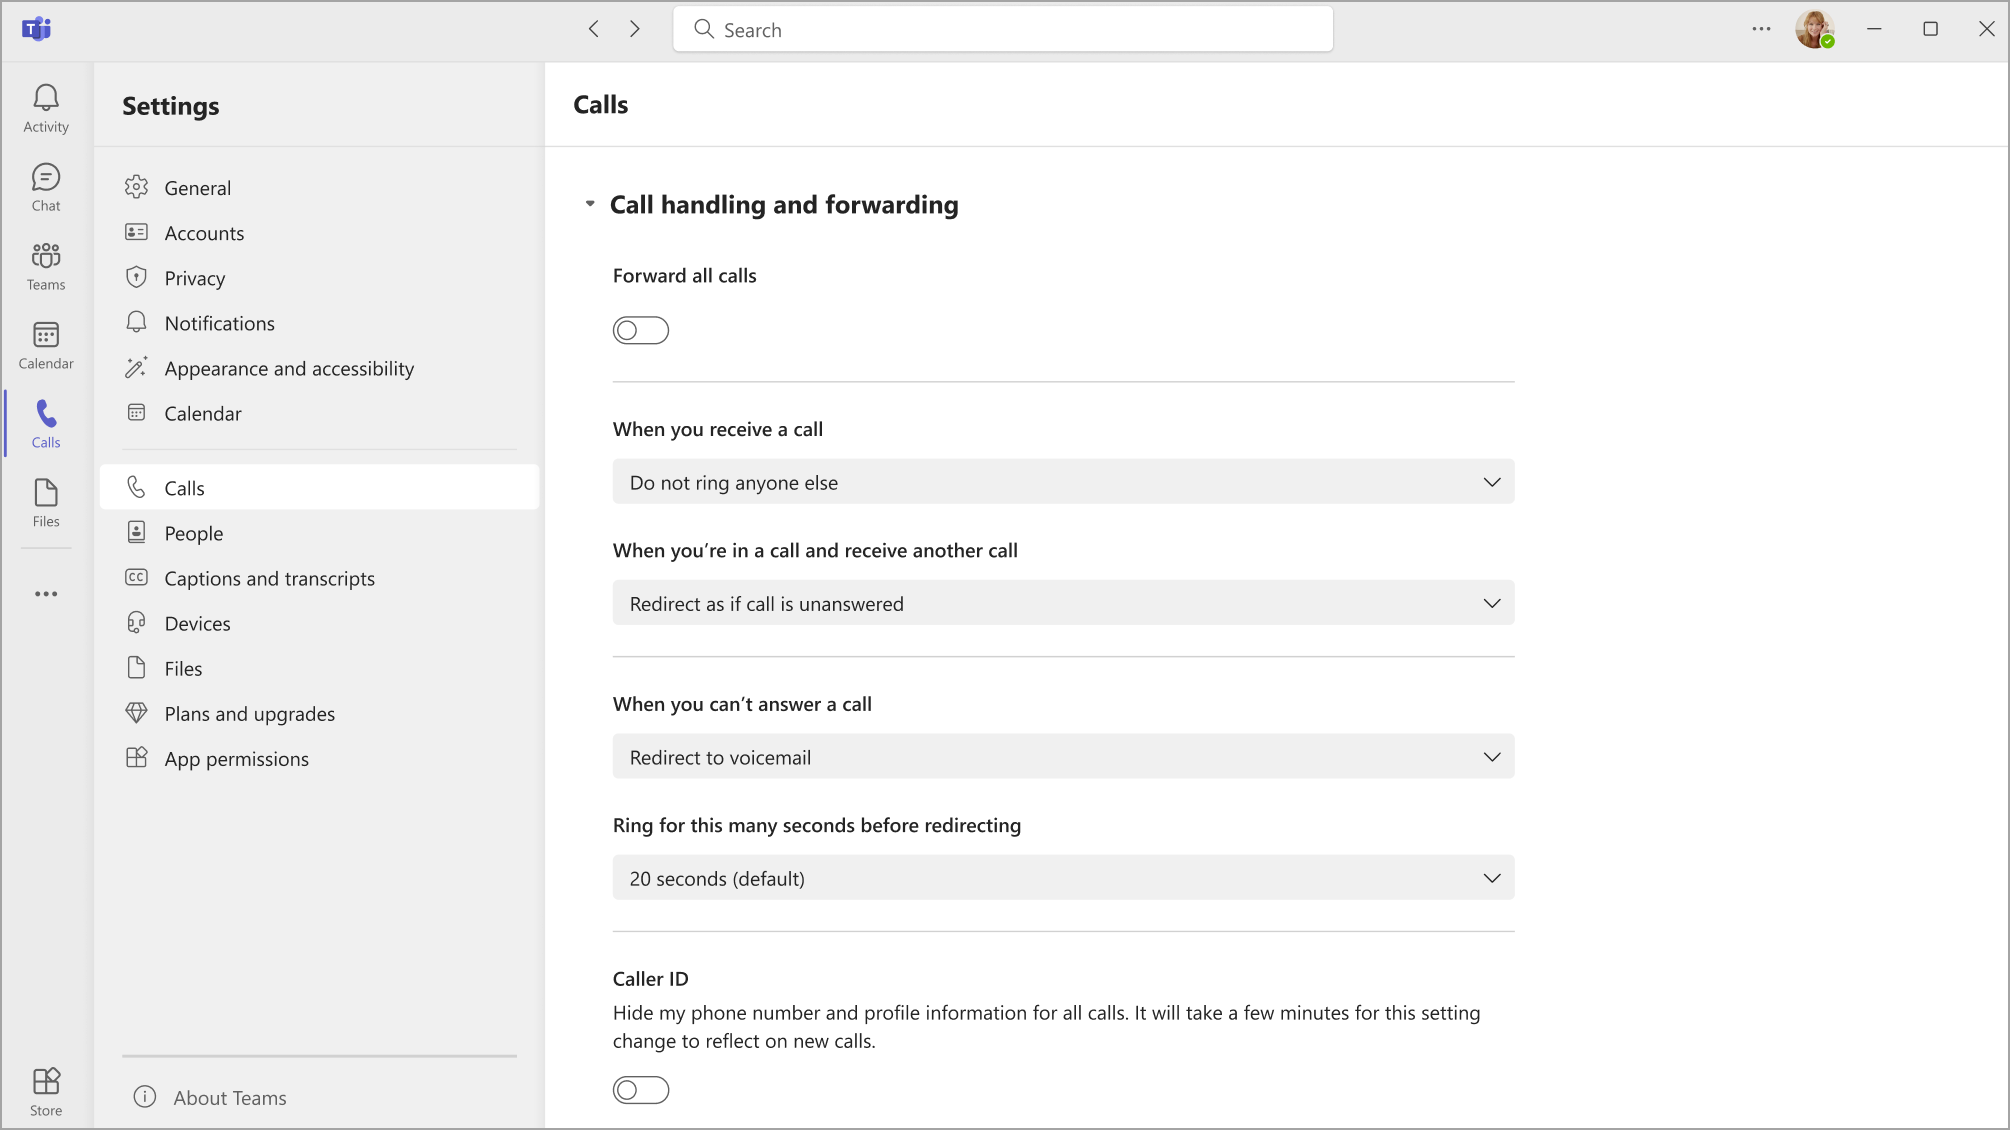Click the Files icon in sidebar
The image size is (2010, 1130).
[46, 501]
